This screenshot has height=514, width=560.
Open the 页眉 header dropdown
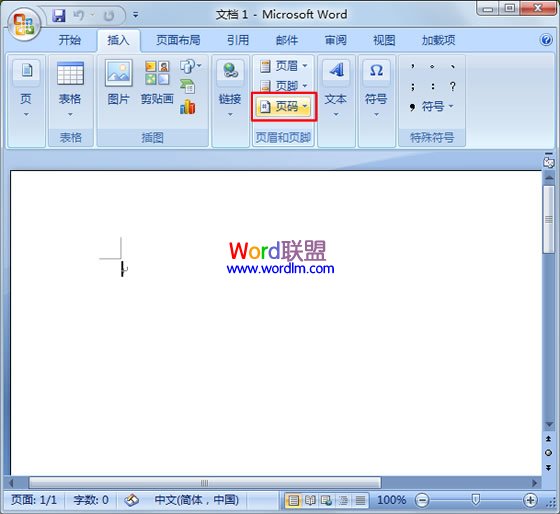(284, 66)
